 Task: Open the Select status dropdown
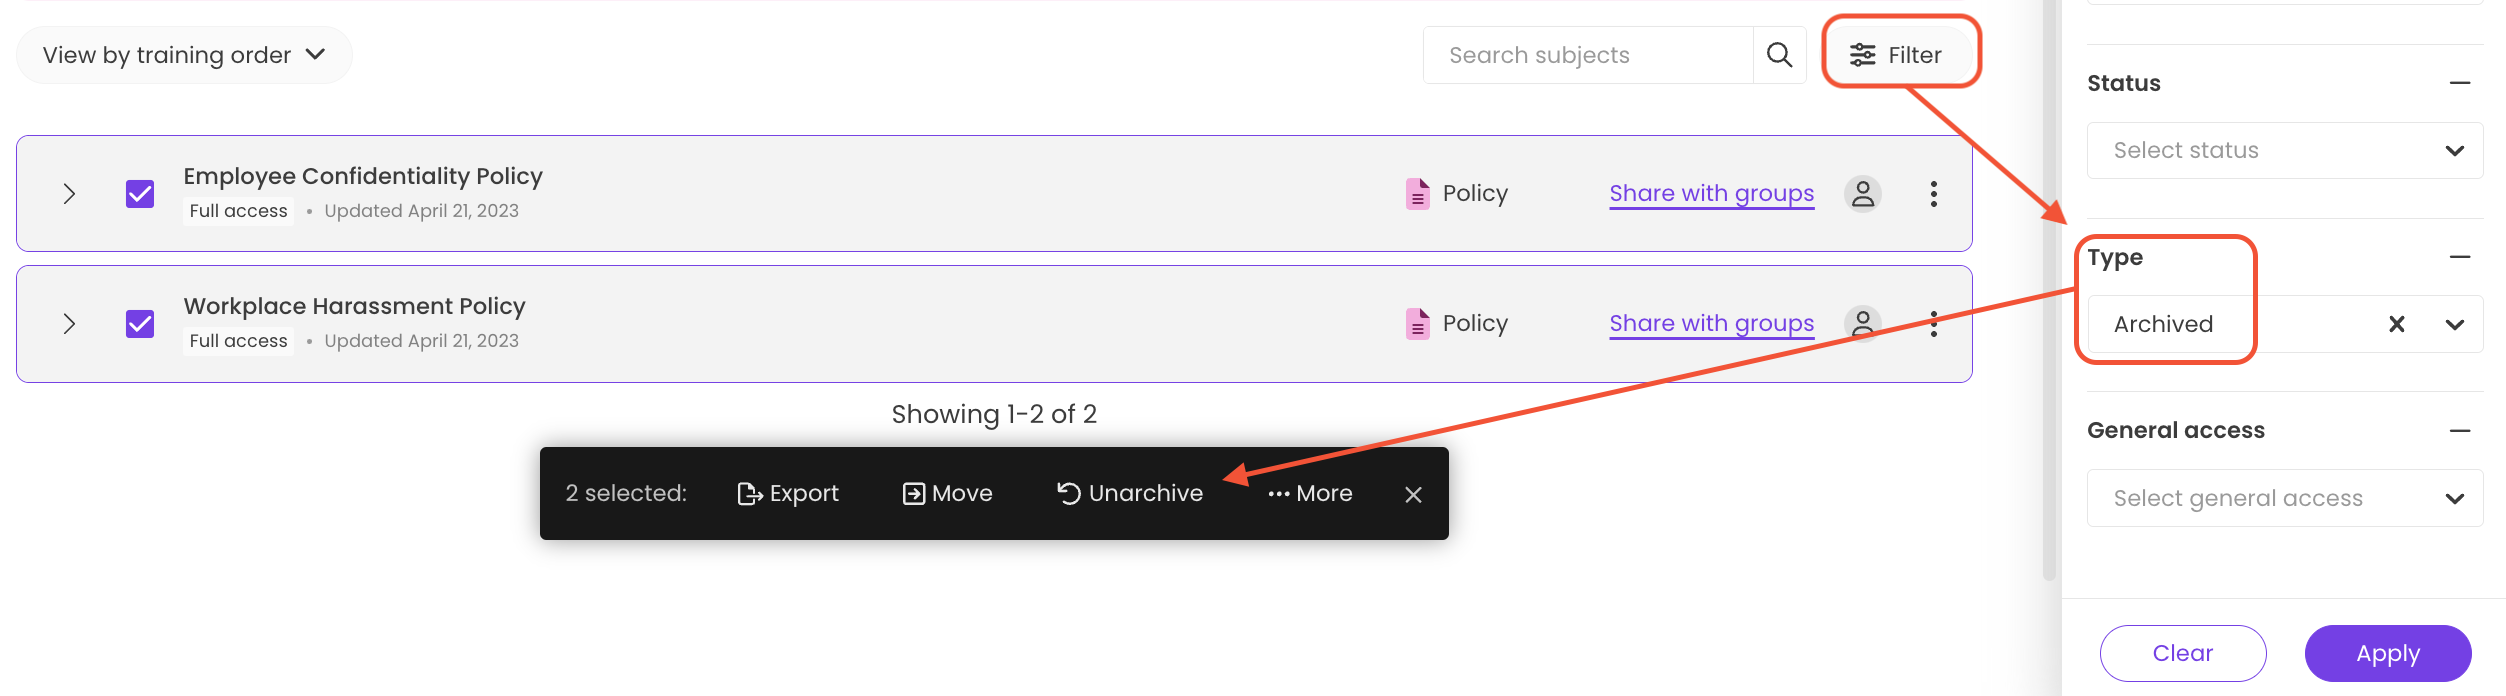click(2285, 151)
